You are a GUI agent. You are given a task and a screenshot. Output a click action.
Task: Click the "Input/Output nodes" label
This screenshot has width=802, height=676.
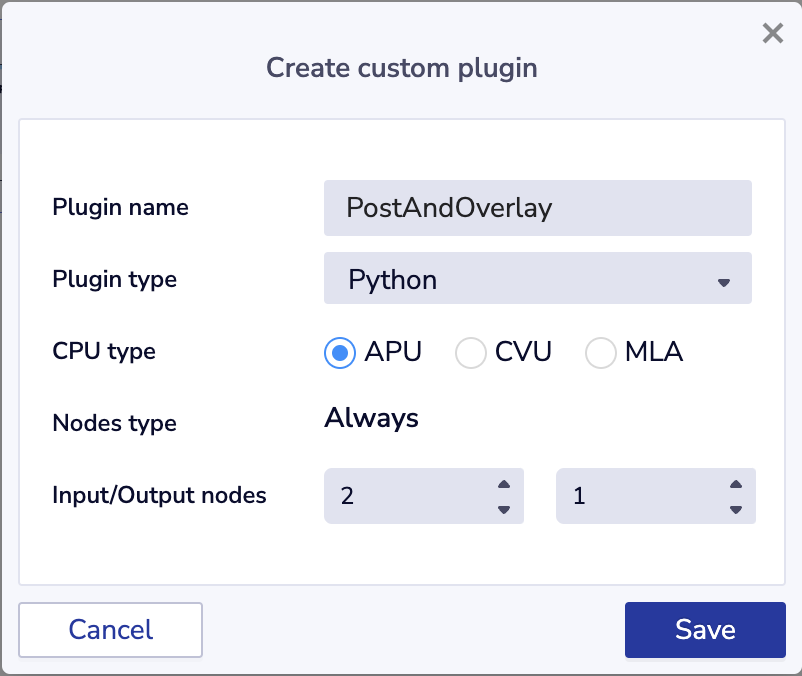159,495
